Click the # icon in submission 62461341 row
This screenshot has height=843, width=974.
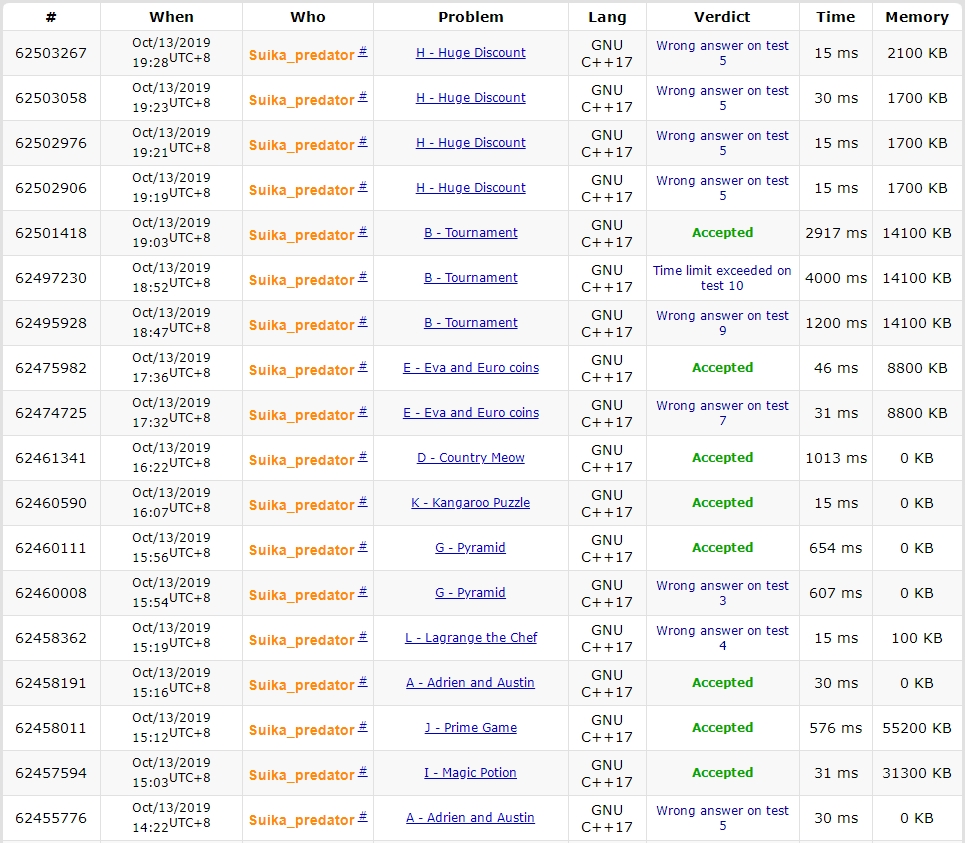[363, 456]
